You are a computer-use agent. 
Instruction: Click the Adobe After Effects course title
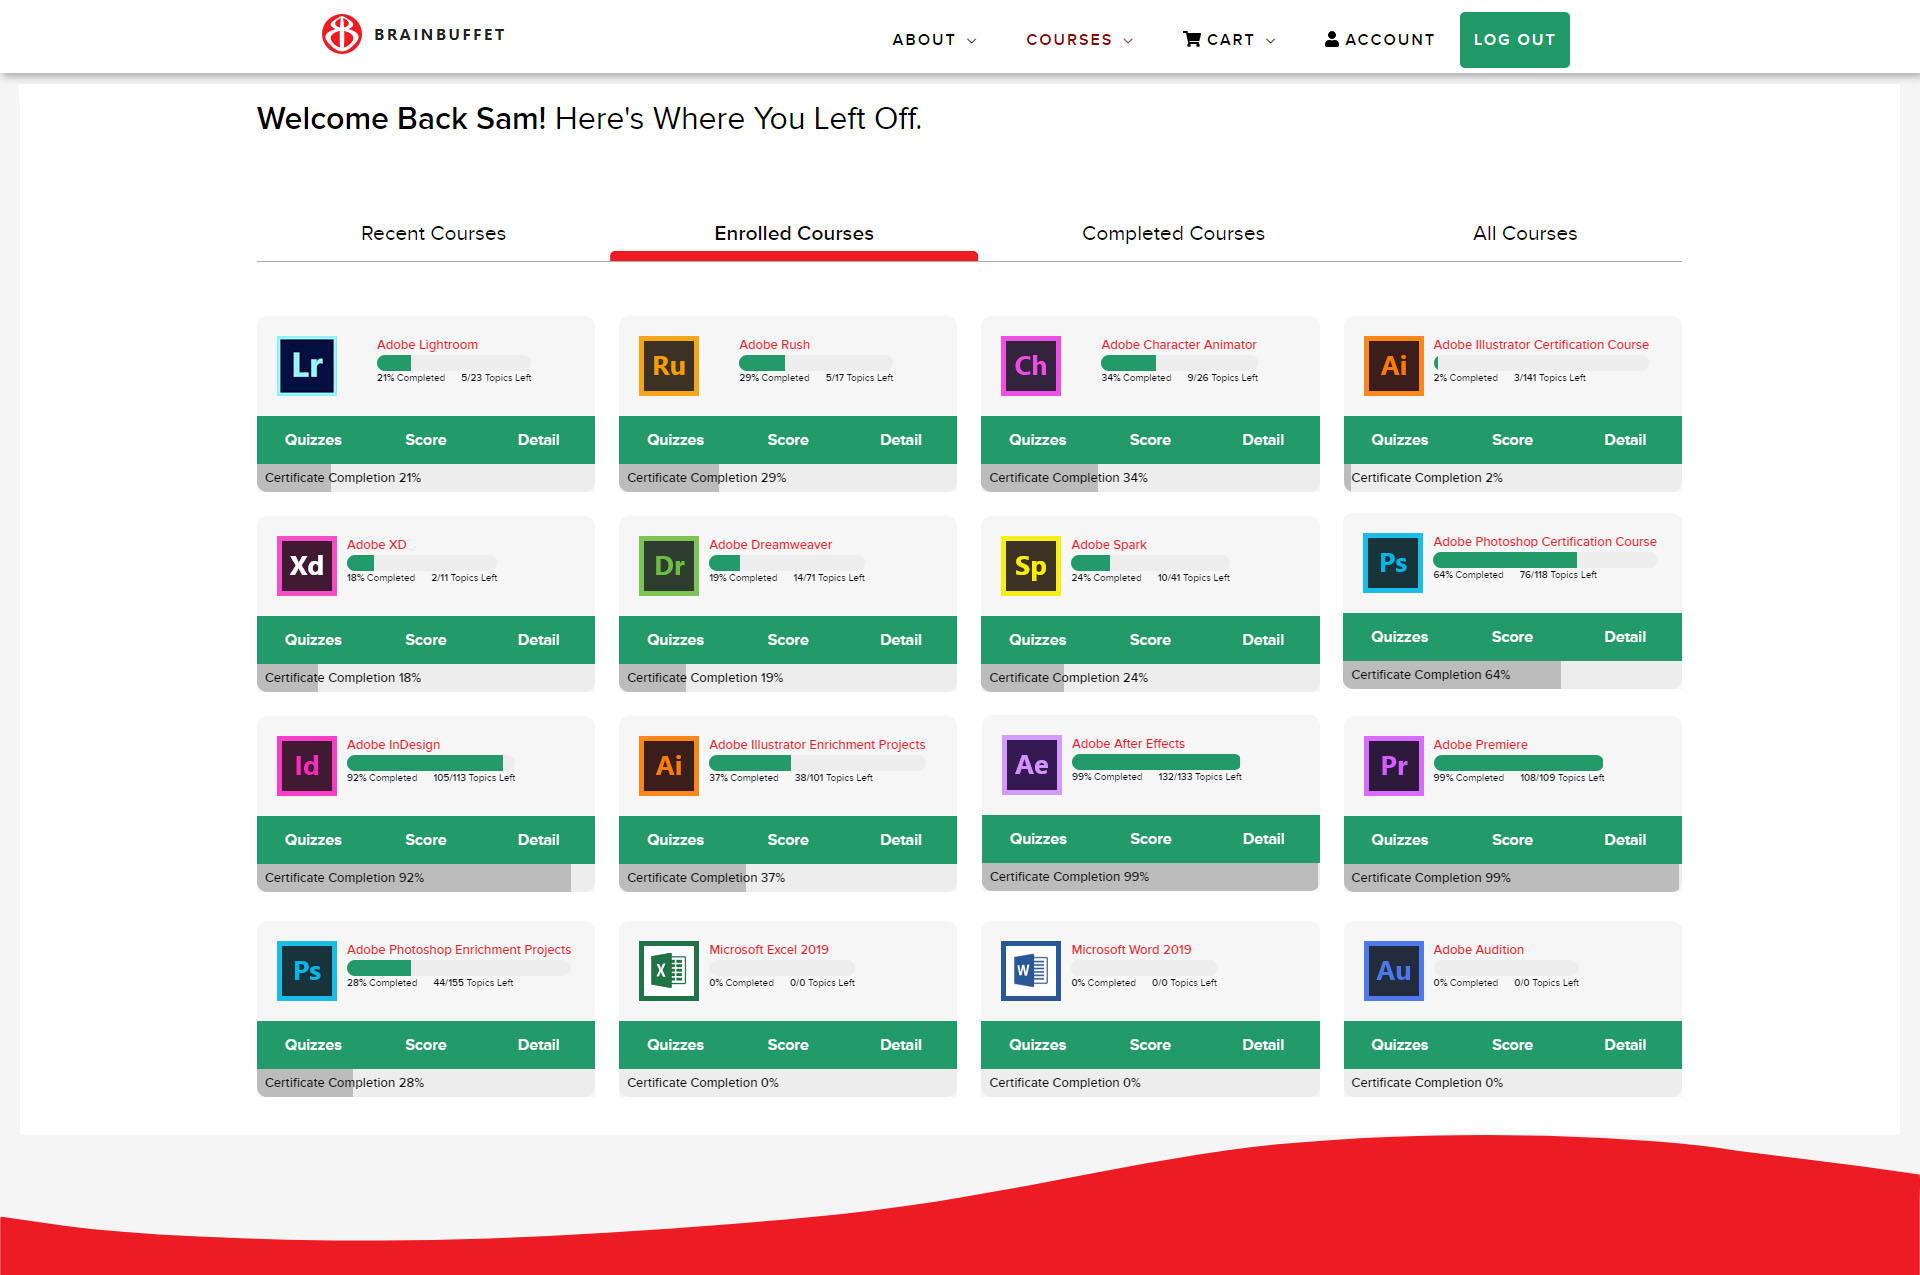click(1128, 744)
